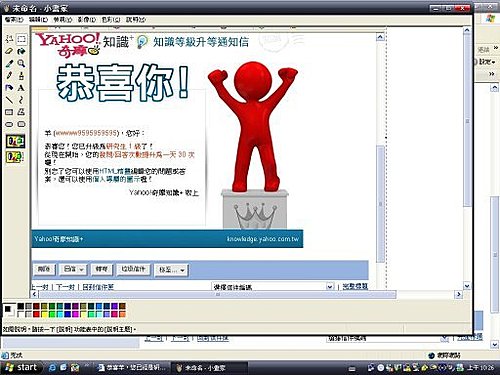Viewport: 500px width, 375px height.
Task: Select the Airbrush tool
Action: click(x=9, y=88)
